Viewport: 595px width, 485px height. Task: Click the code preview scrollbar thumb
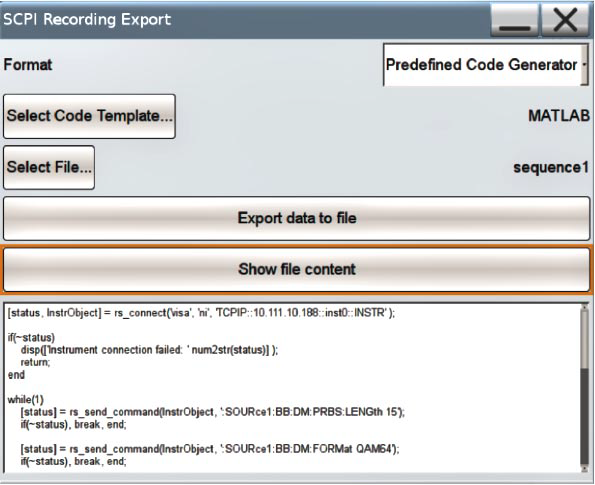584,339
